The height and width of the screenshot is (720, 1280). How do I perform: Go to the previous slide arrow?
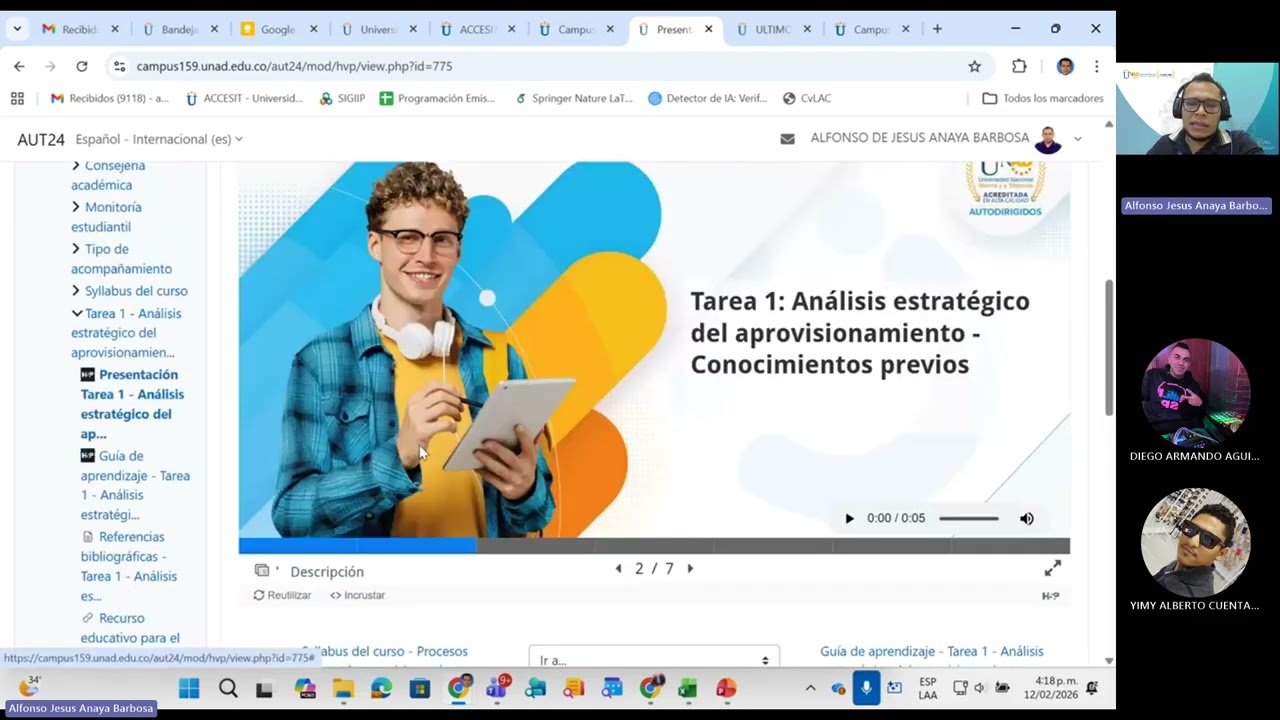[x=618, y=568]
